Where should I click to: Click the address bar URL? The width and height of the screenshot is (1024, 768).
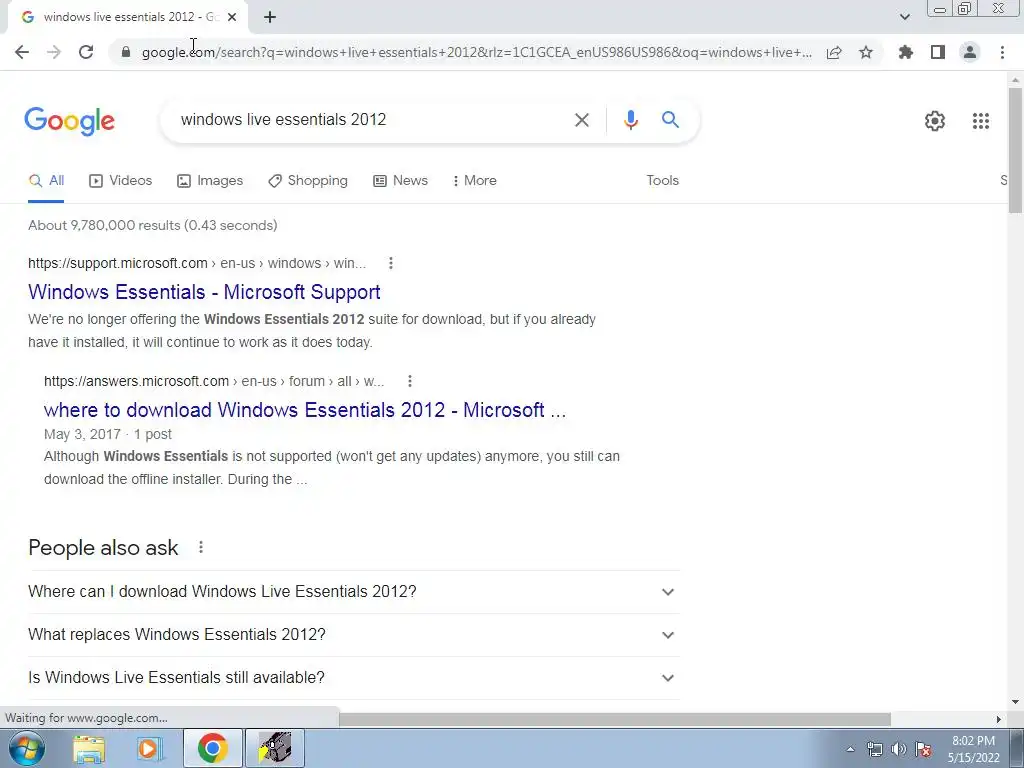pyautogui.click(x=477, y=52)
